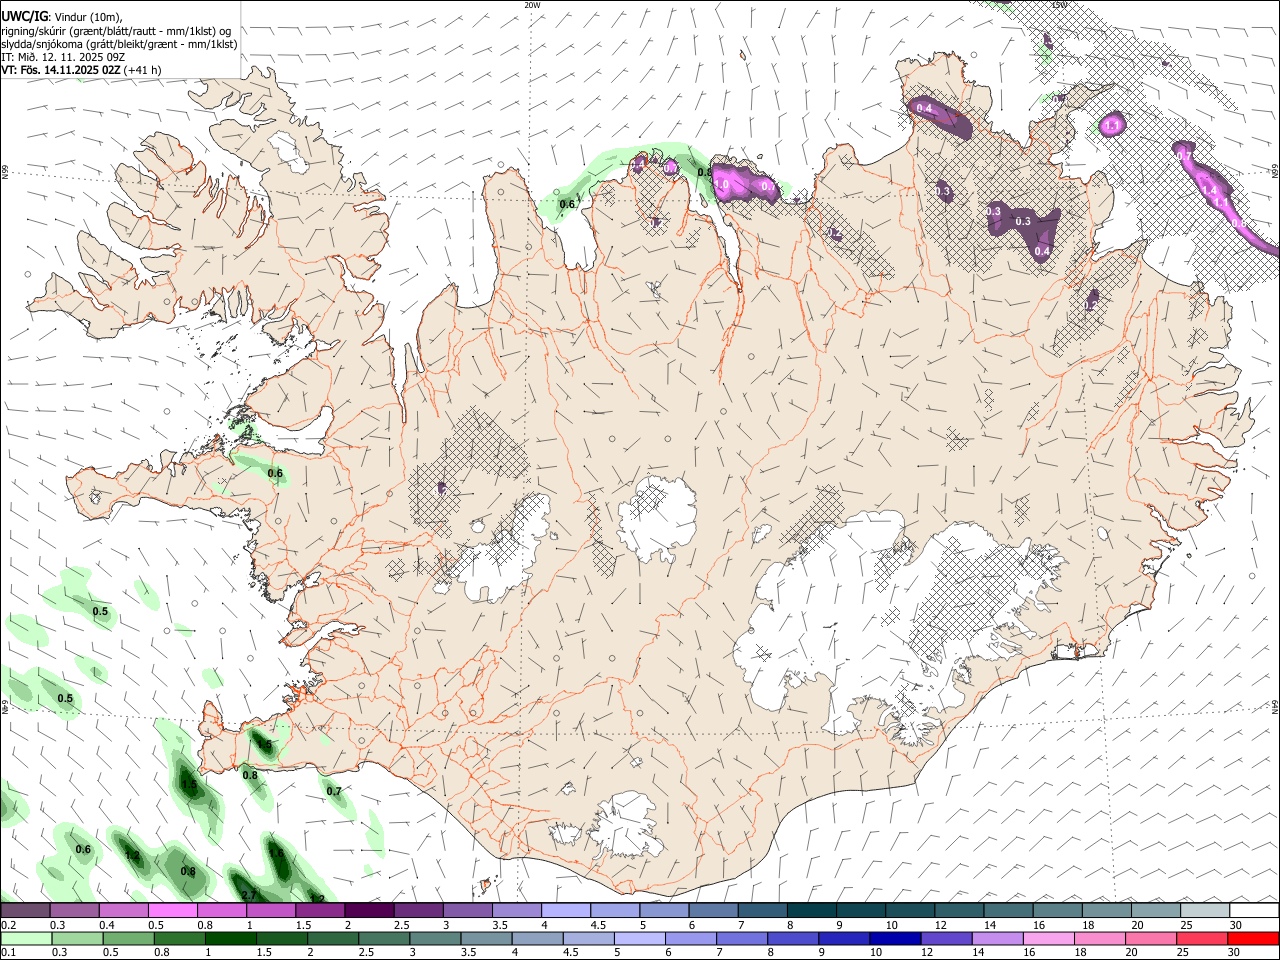The height and width of the screenshot is (960, 1280).
Task: Click the palest green swatch above 0.1 in rain legend
Action: tap(26, 939)
